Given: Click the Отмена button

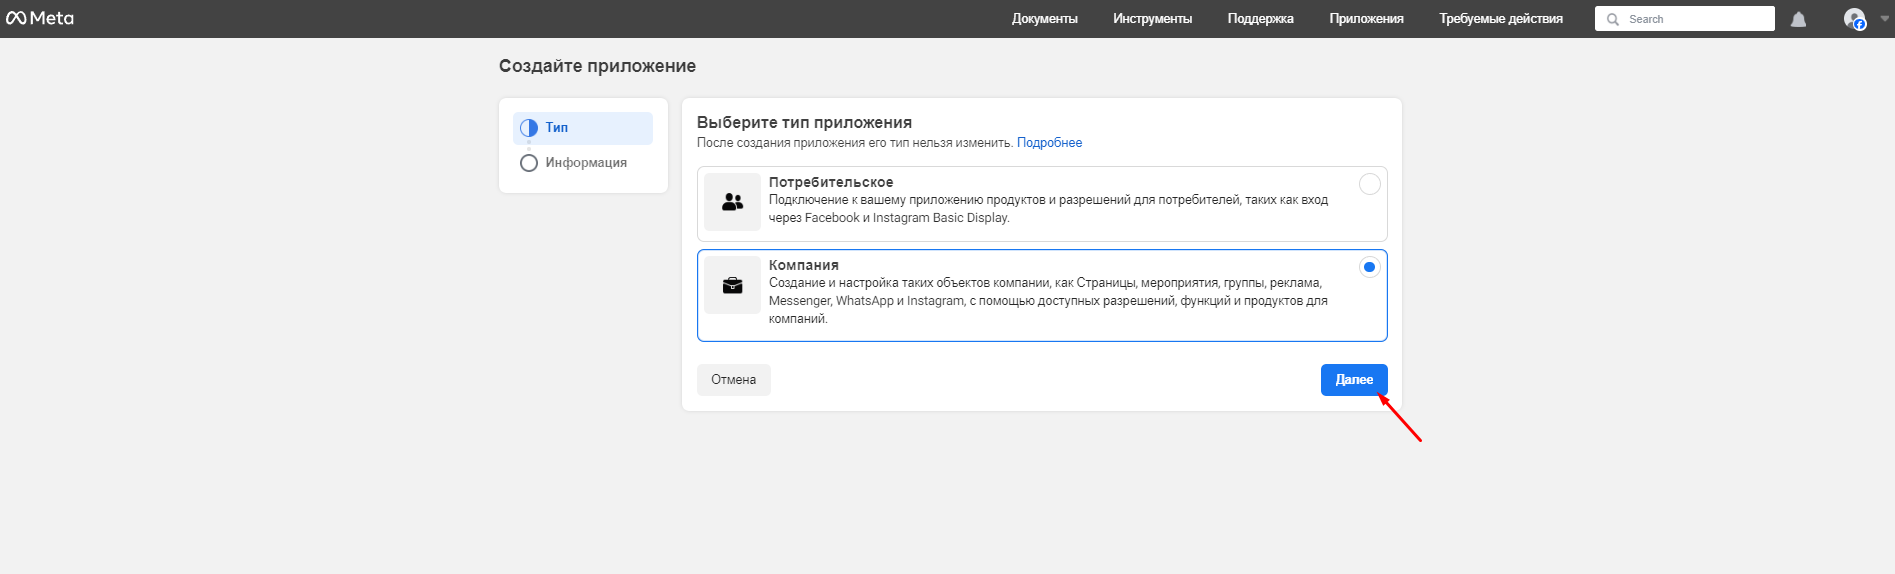Looking at the screenshot, I should pyautogui.click(x=733, y=380).
